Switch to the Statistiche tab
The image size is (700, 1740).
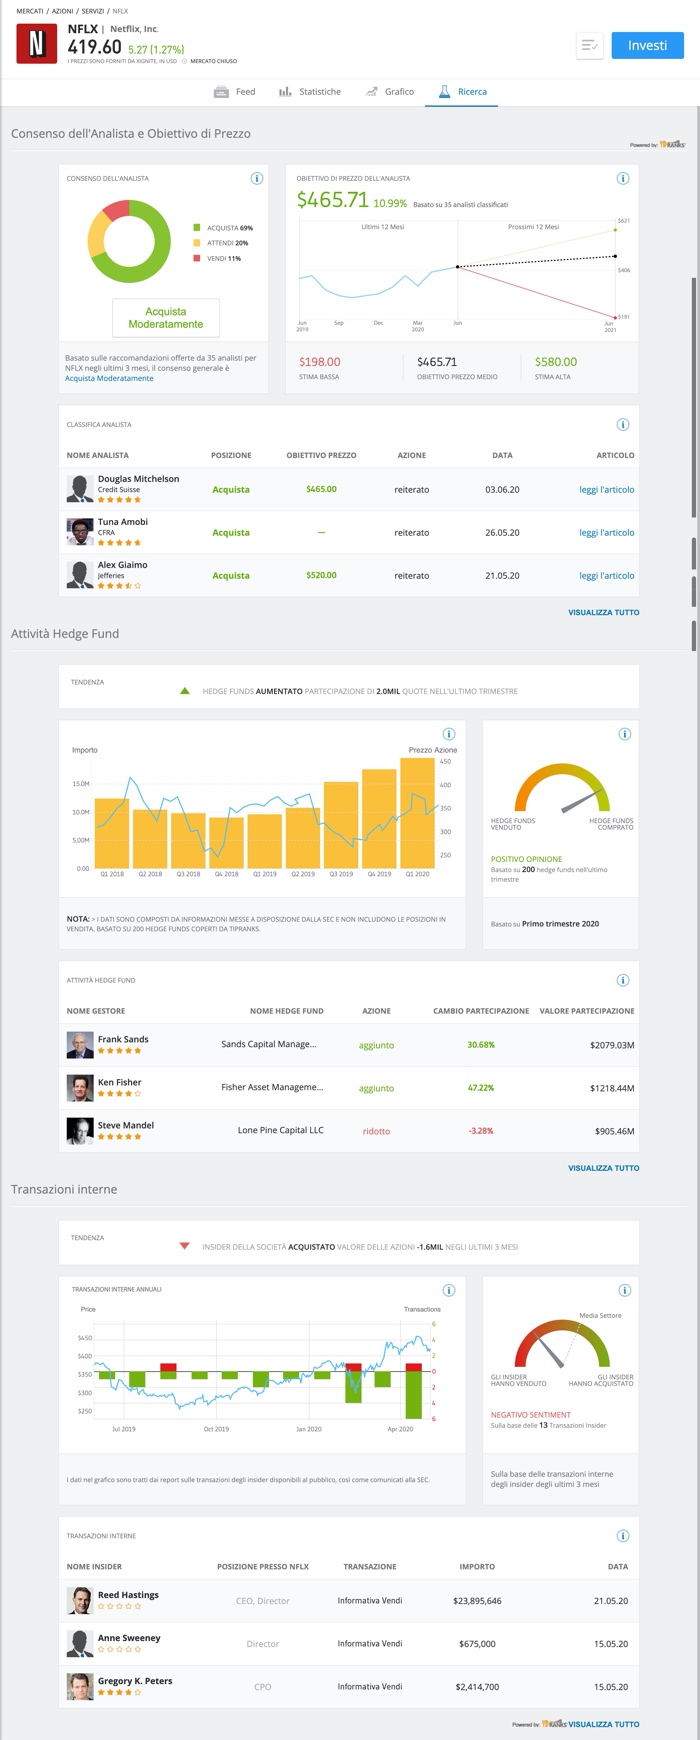point(310,92)
